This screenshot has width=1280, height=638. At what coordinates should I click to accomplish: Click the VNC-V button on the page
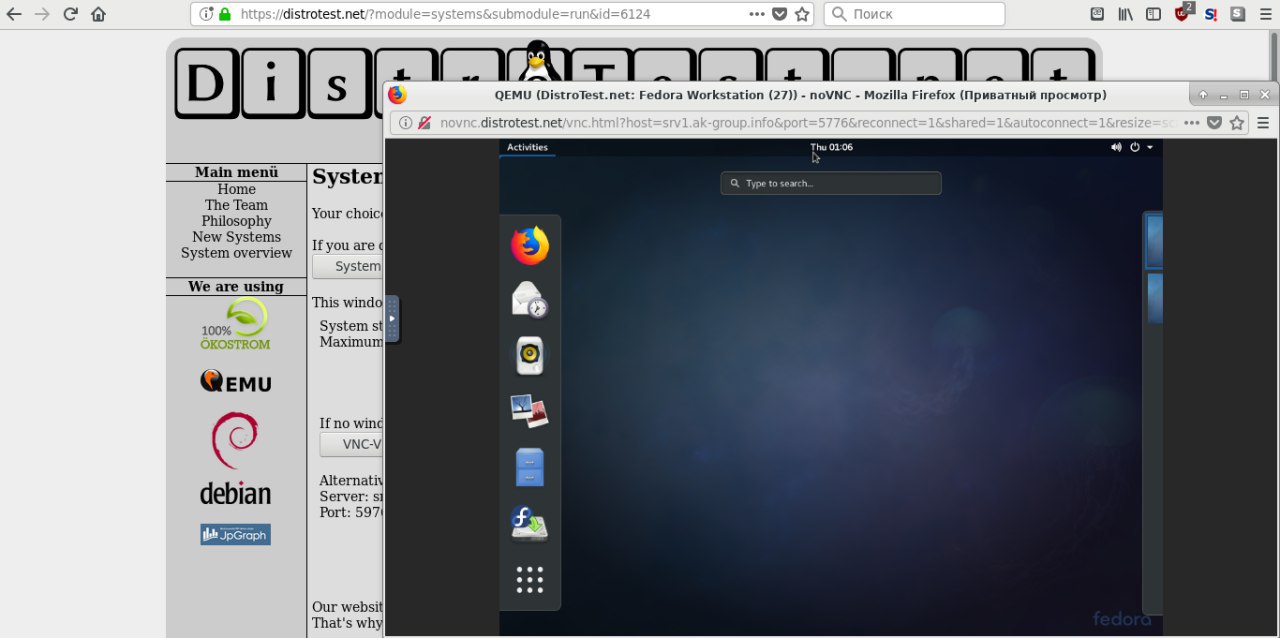[351, 444]
